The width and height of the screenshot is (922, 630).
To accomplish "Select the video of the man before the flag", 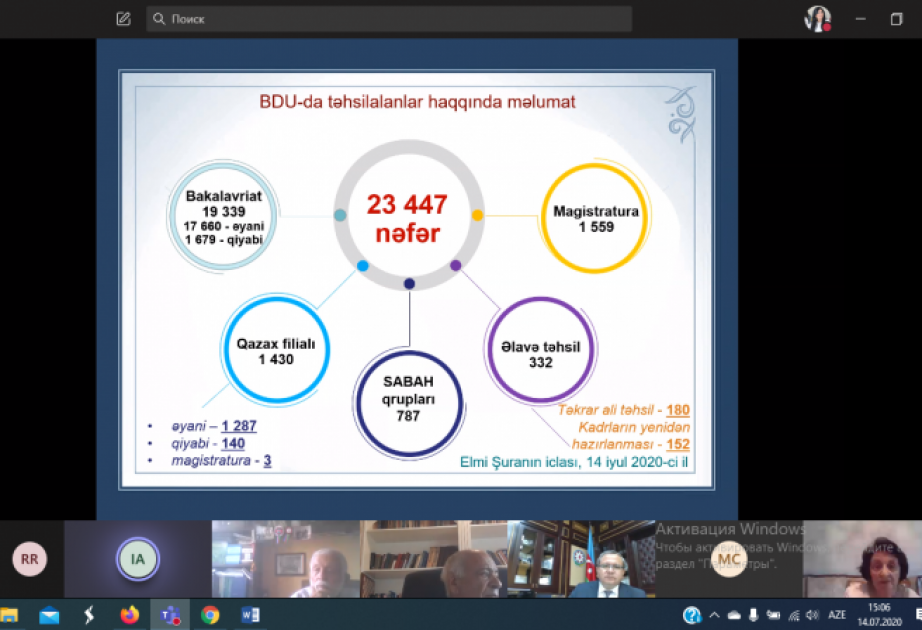I will (x=582, y=559).
